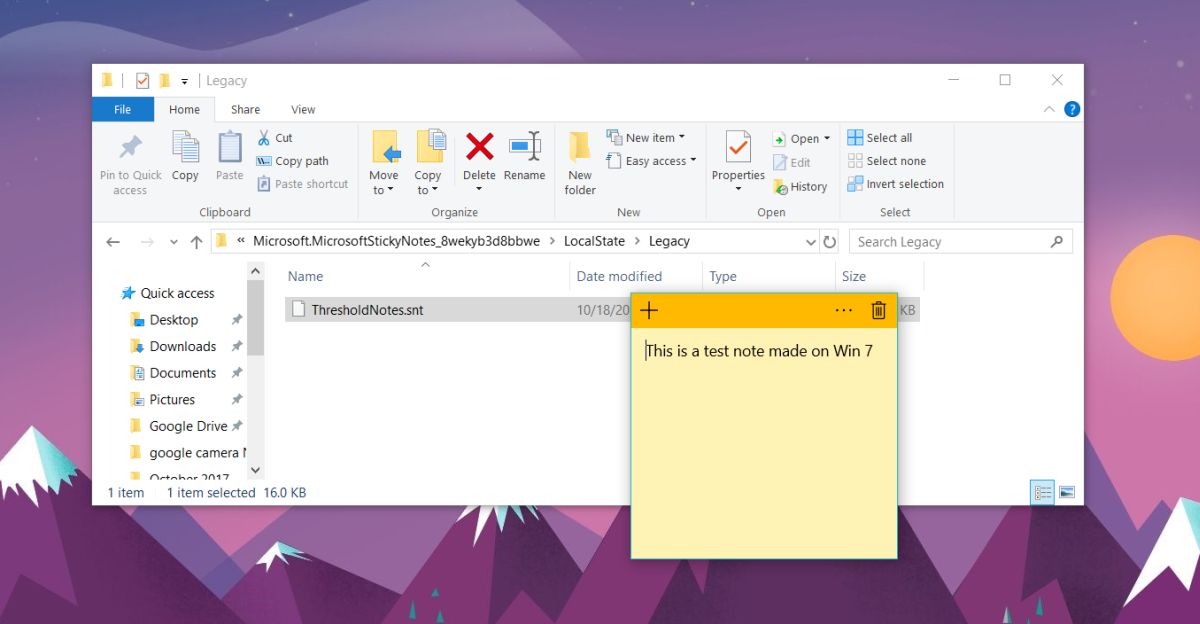Viewport: 1200px width, 624px height.
Task: Switch to large icons view in status bar
Action: (x=1067, y=492)
